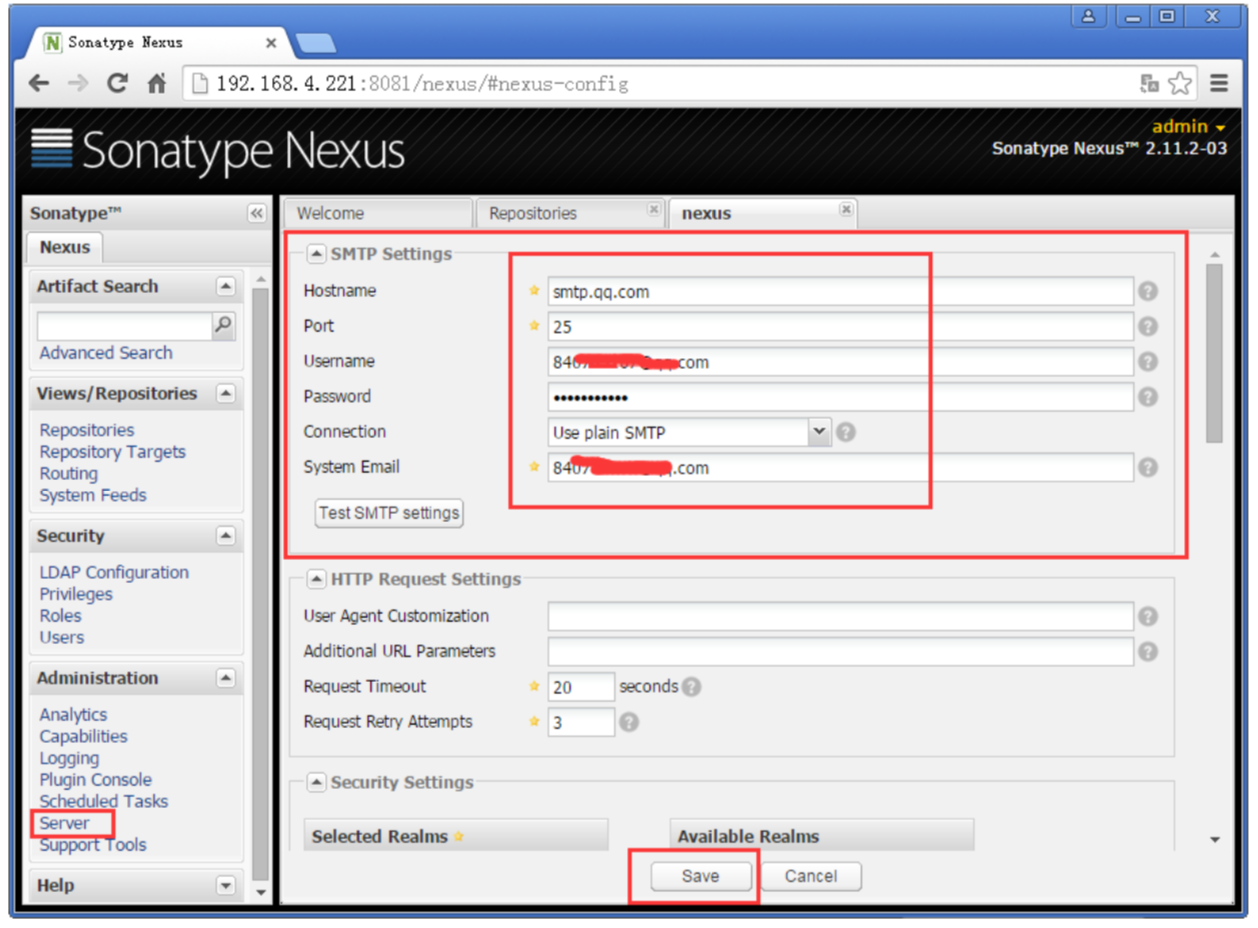Screen dimensions: 1258x928
Task: Open Repositories link in sidebar
Action: coord(87,430)
